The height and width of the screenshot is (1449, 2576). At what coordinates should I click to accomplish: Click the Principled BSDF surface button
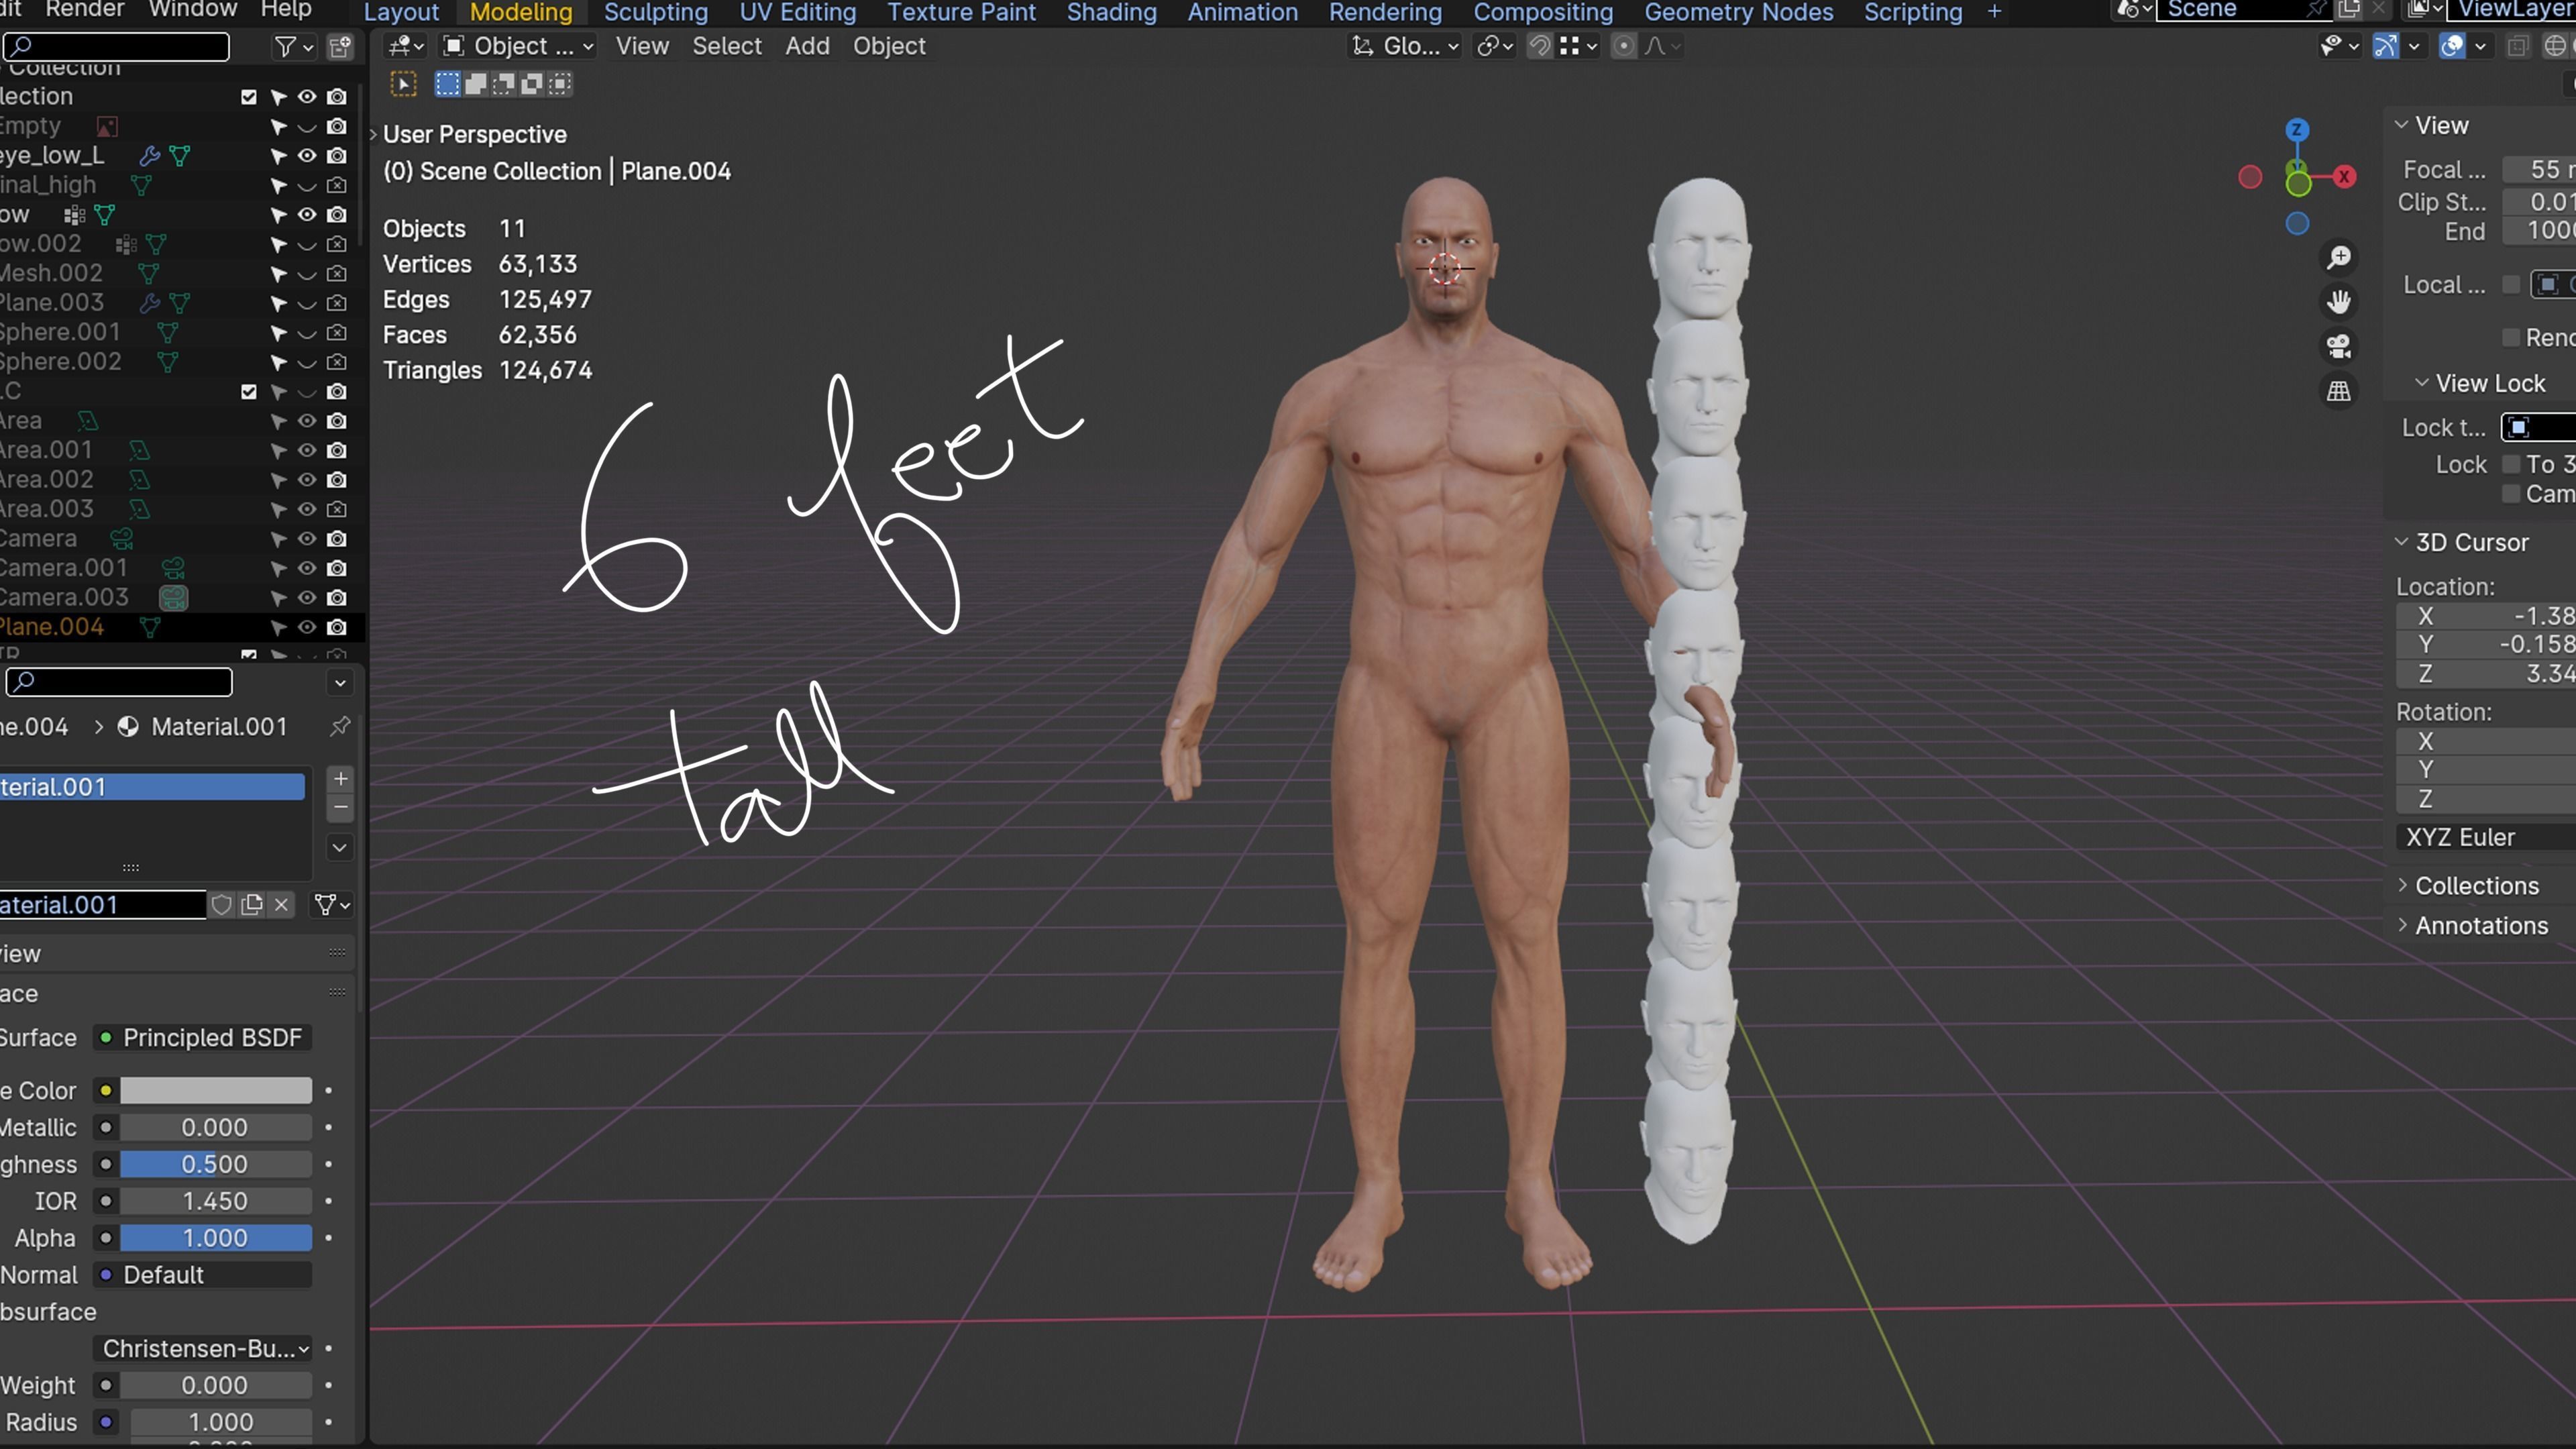coord(204,1037)
